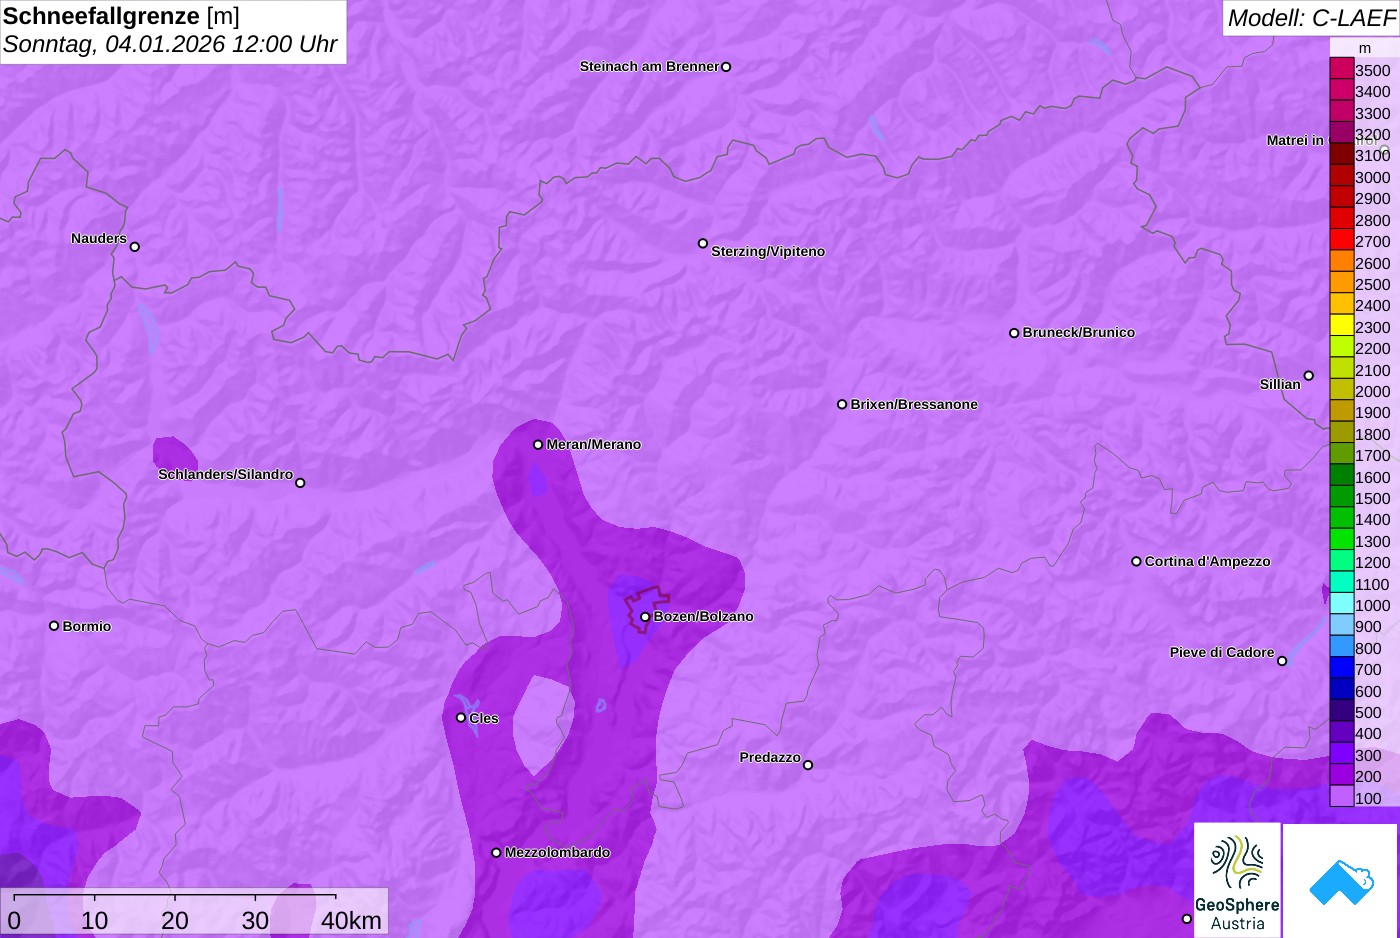1400x938 pixels.
Task: Select the Cortina d'Ampezzo marker dot
Action: tap(1136, 562)
